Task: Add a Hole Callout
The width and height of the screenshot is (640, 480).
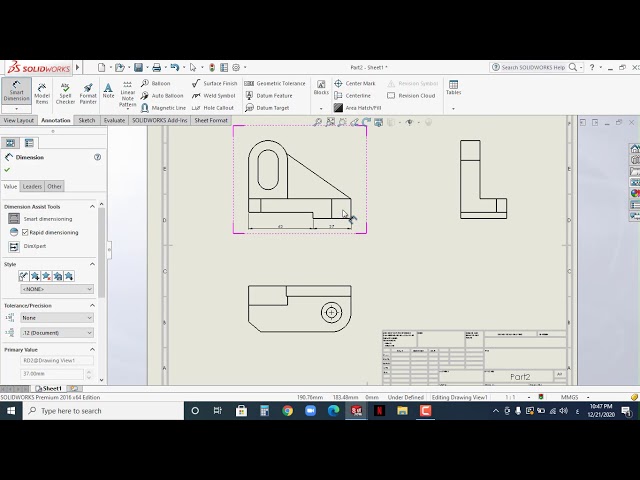Action: 213,108
